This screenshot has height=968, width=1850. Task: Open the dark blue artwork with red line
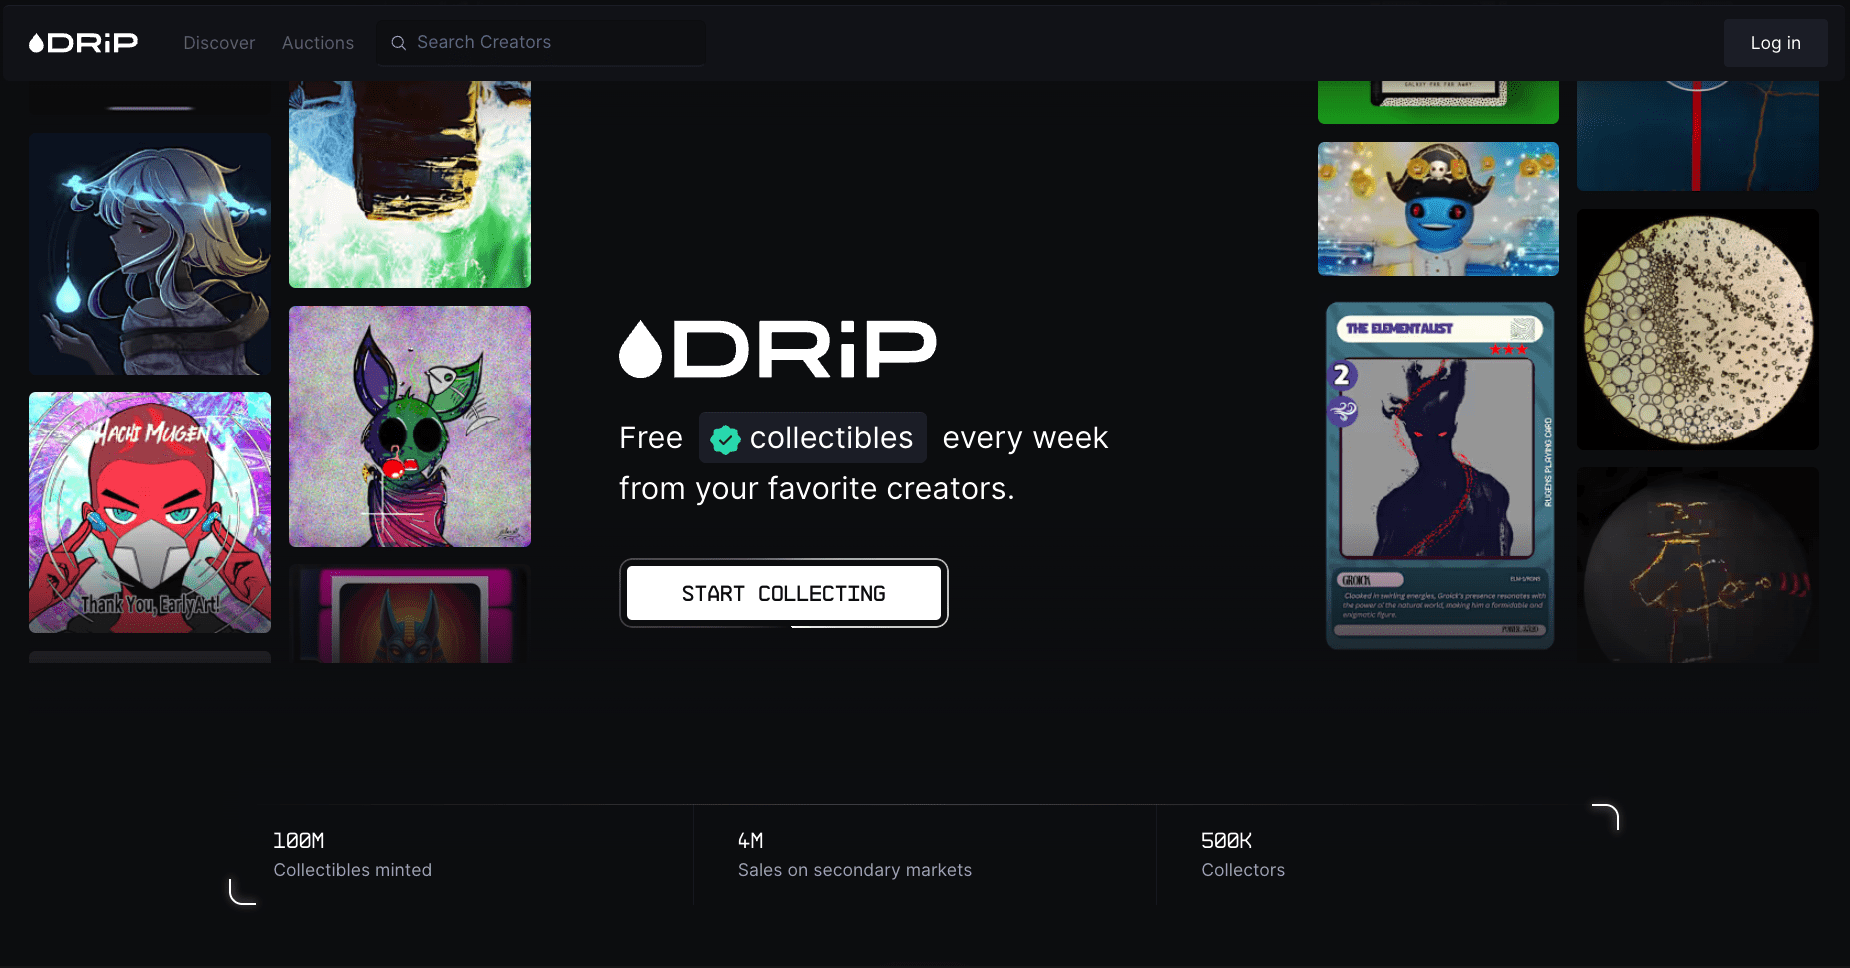coord(1698,136)
